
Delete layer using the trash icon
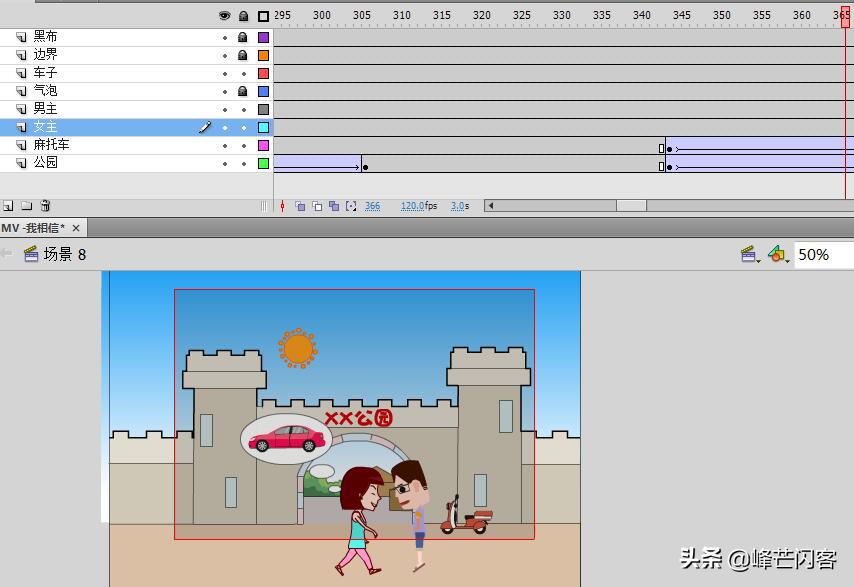45,206
